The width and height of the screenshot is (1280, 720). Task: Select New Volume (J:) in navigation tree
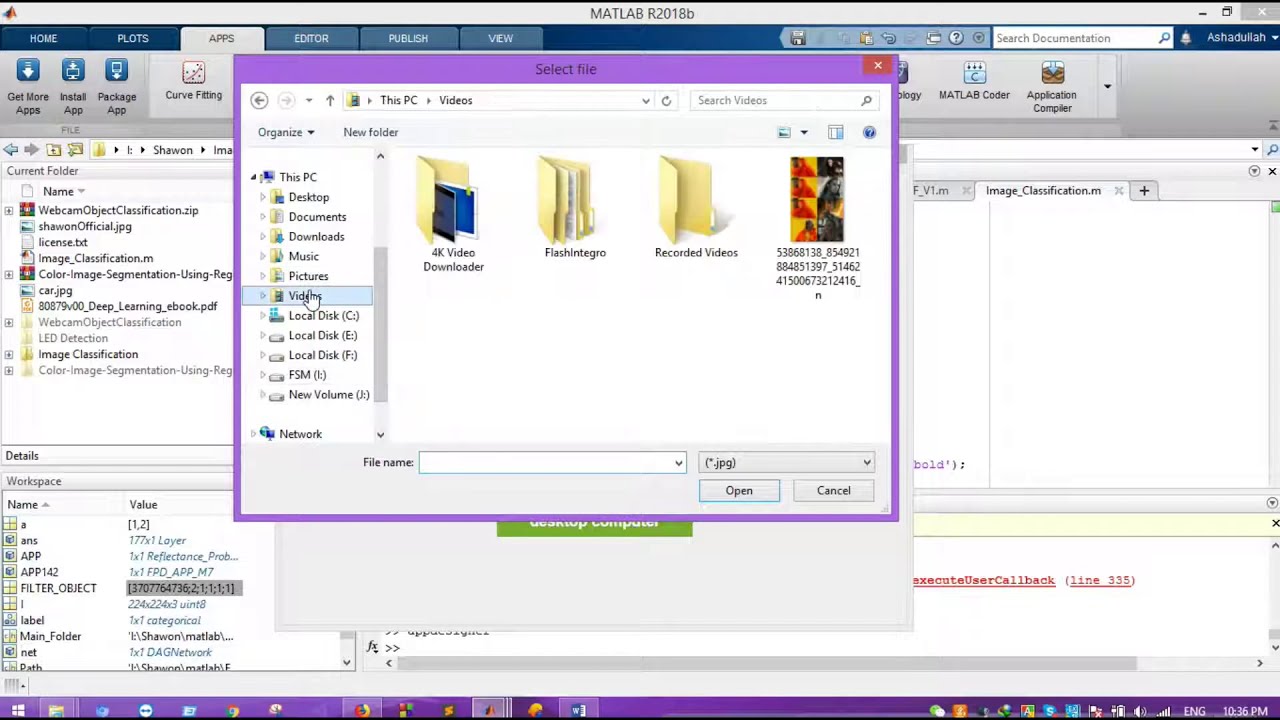[329, 395]
